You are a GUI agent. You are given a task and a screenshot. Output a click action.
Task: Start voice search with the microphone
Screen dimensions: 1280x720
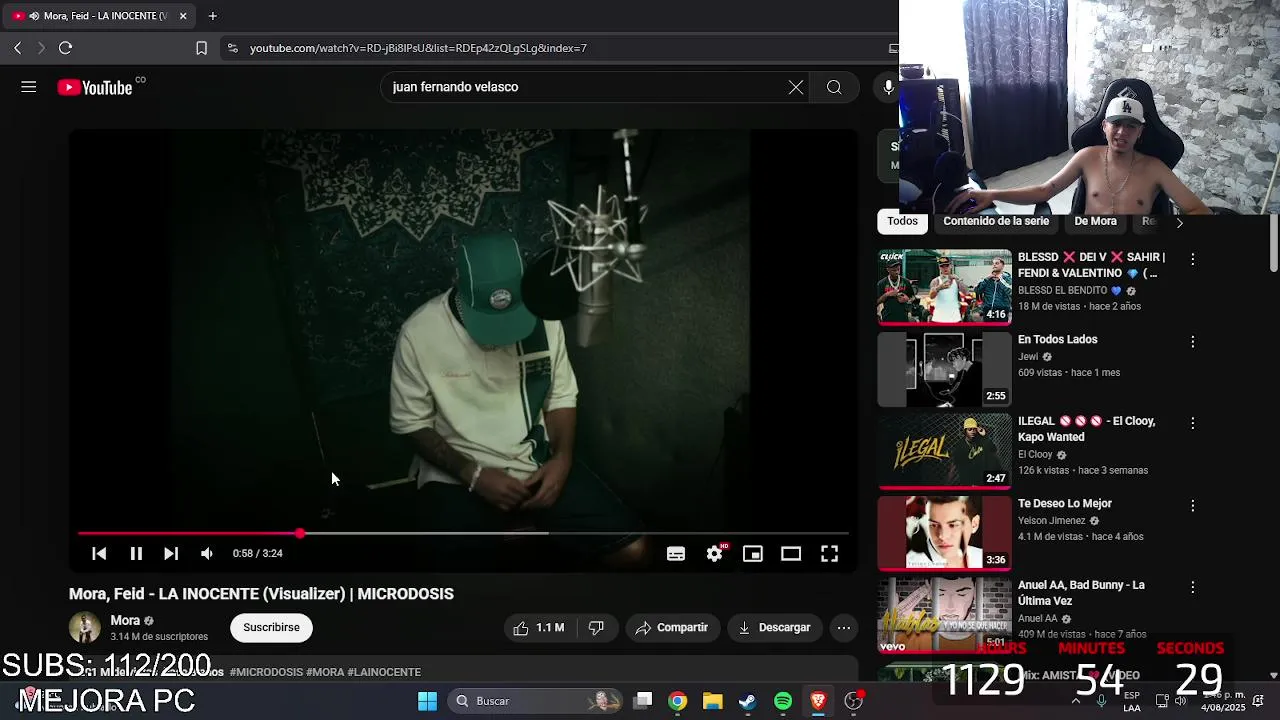point(887,87)
